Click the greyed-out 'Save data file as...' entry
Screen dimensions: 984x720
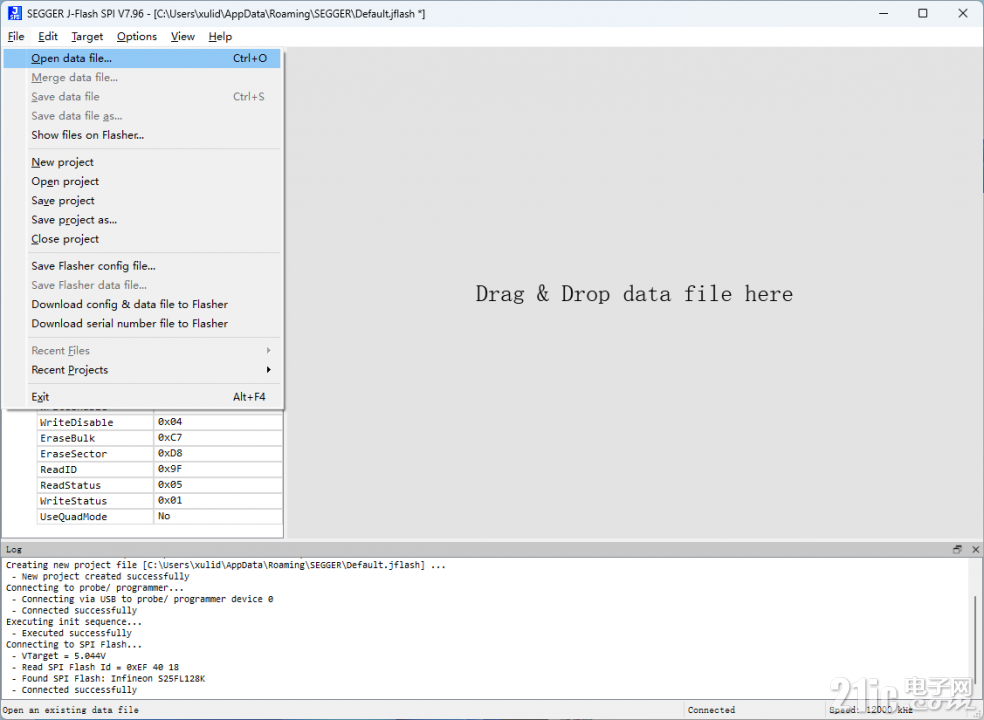tap(142, 116)
